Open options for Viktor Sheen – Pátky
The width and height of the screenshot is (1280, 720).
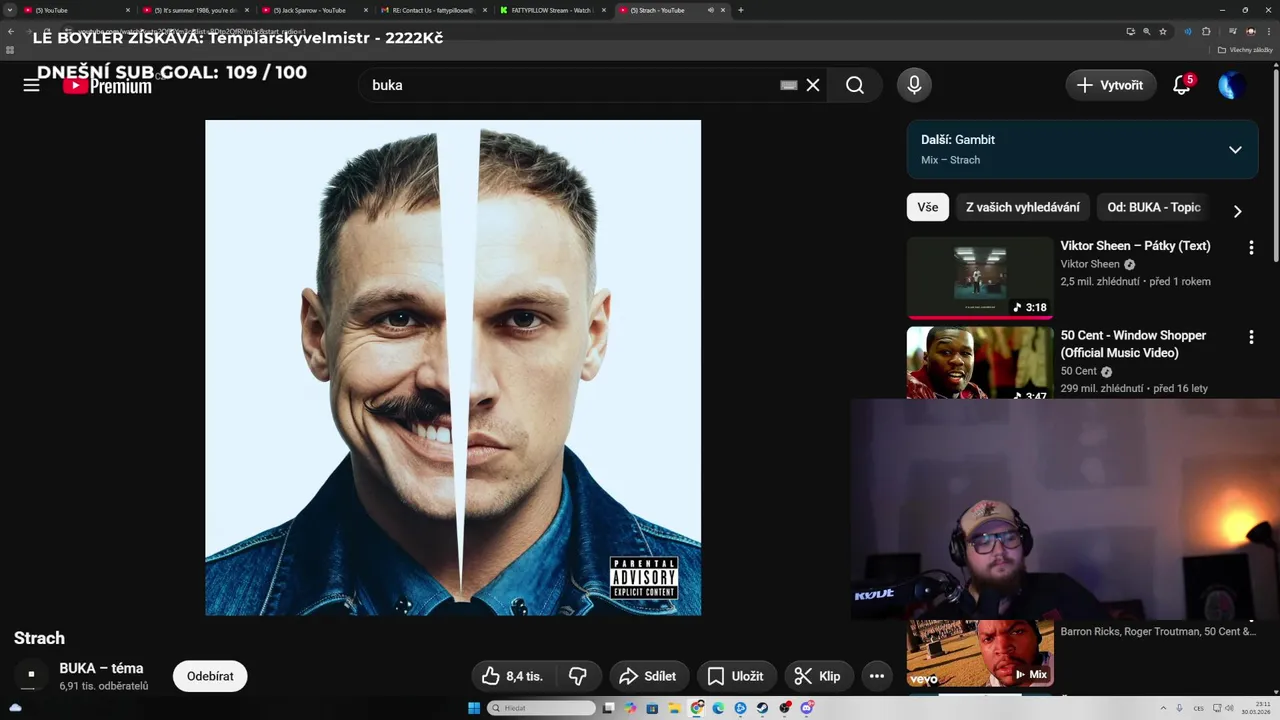click(1250, 248)
